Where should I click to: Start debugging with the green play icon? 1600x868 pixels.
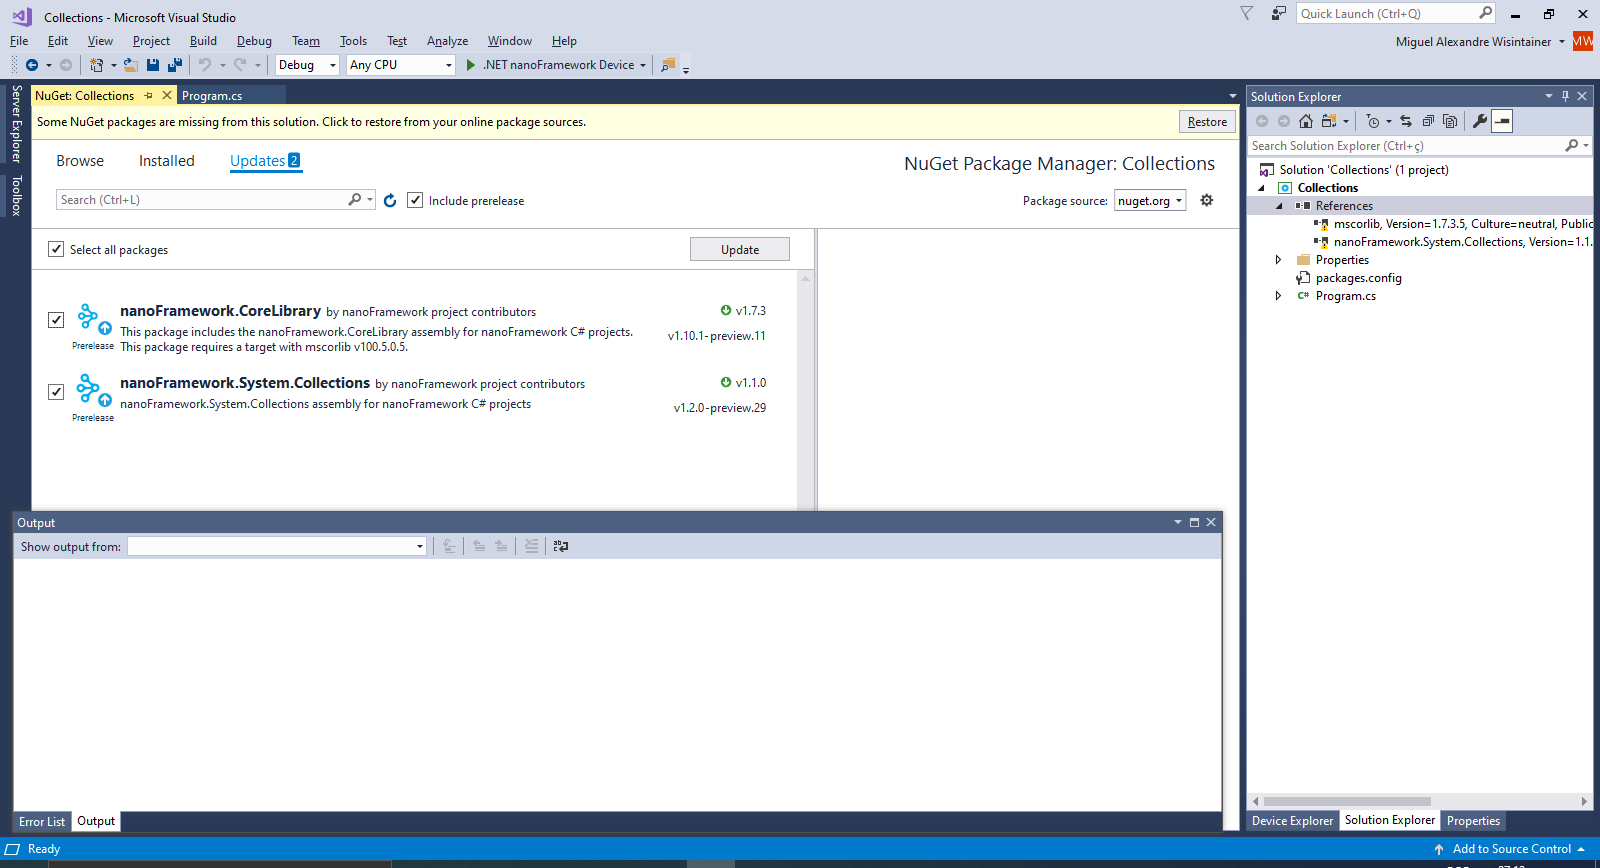[470, 65]
